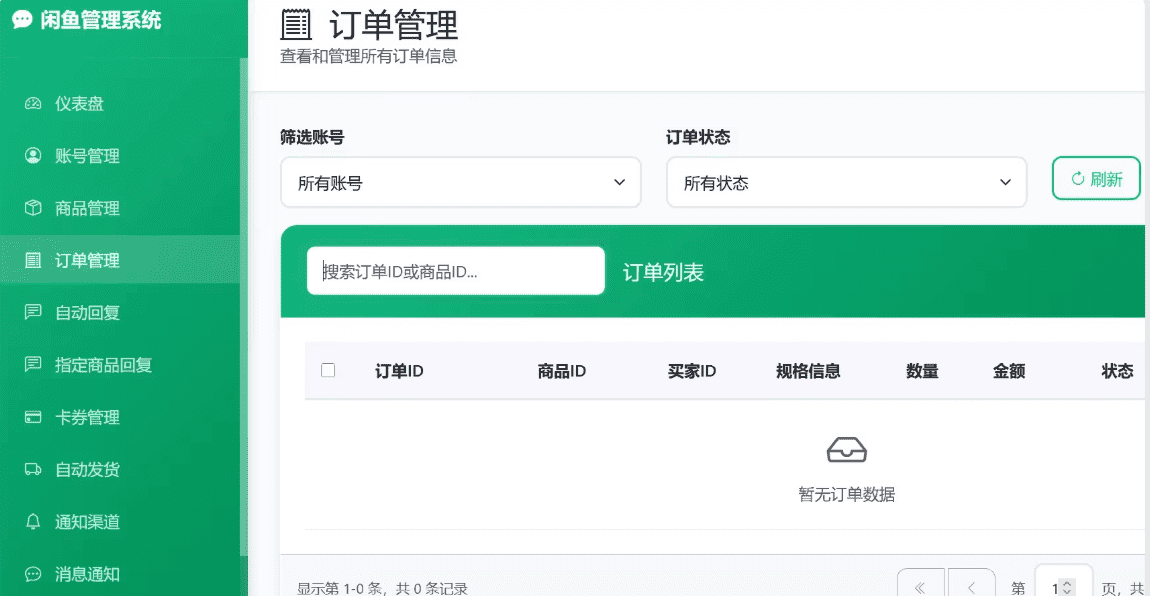
Task: Click the 订单ID column header
Action: [399, 371]
